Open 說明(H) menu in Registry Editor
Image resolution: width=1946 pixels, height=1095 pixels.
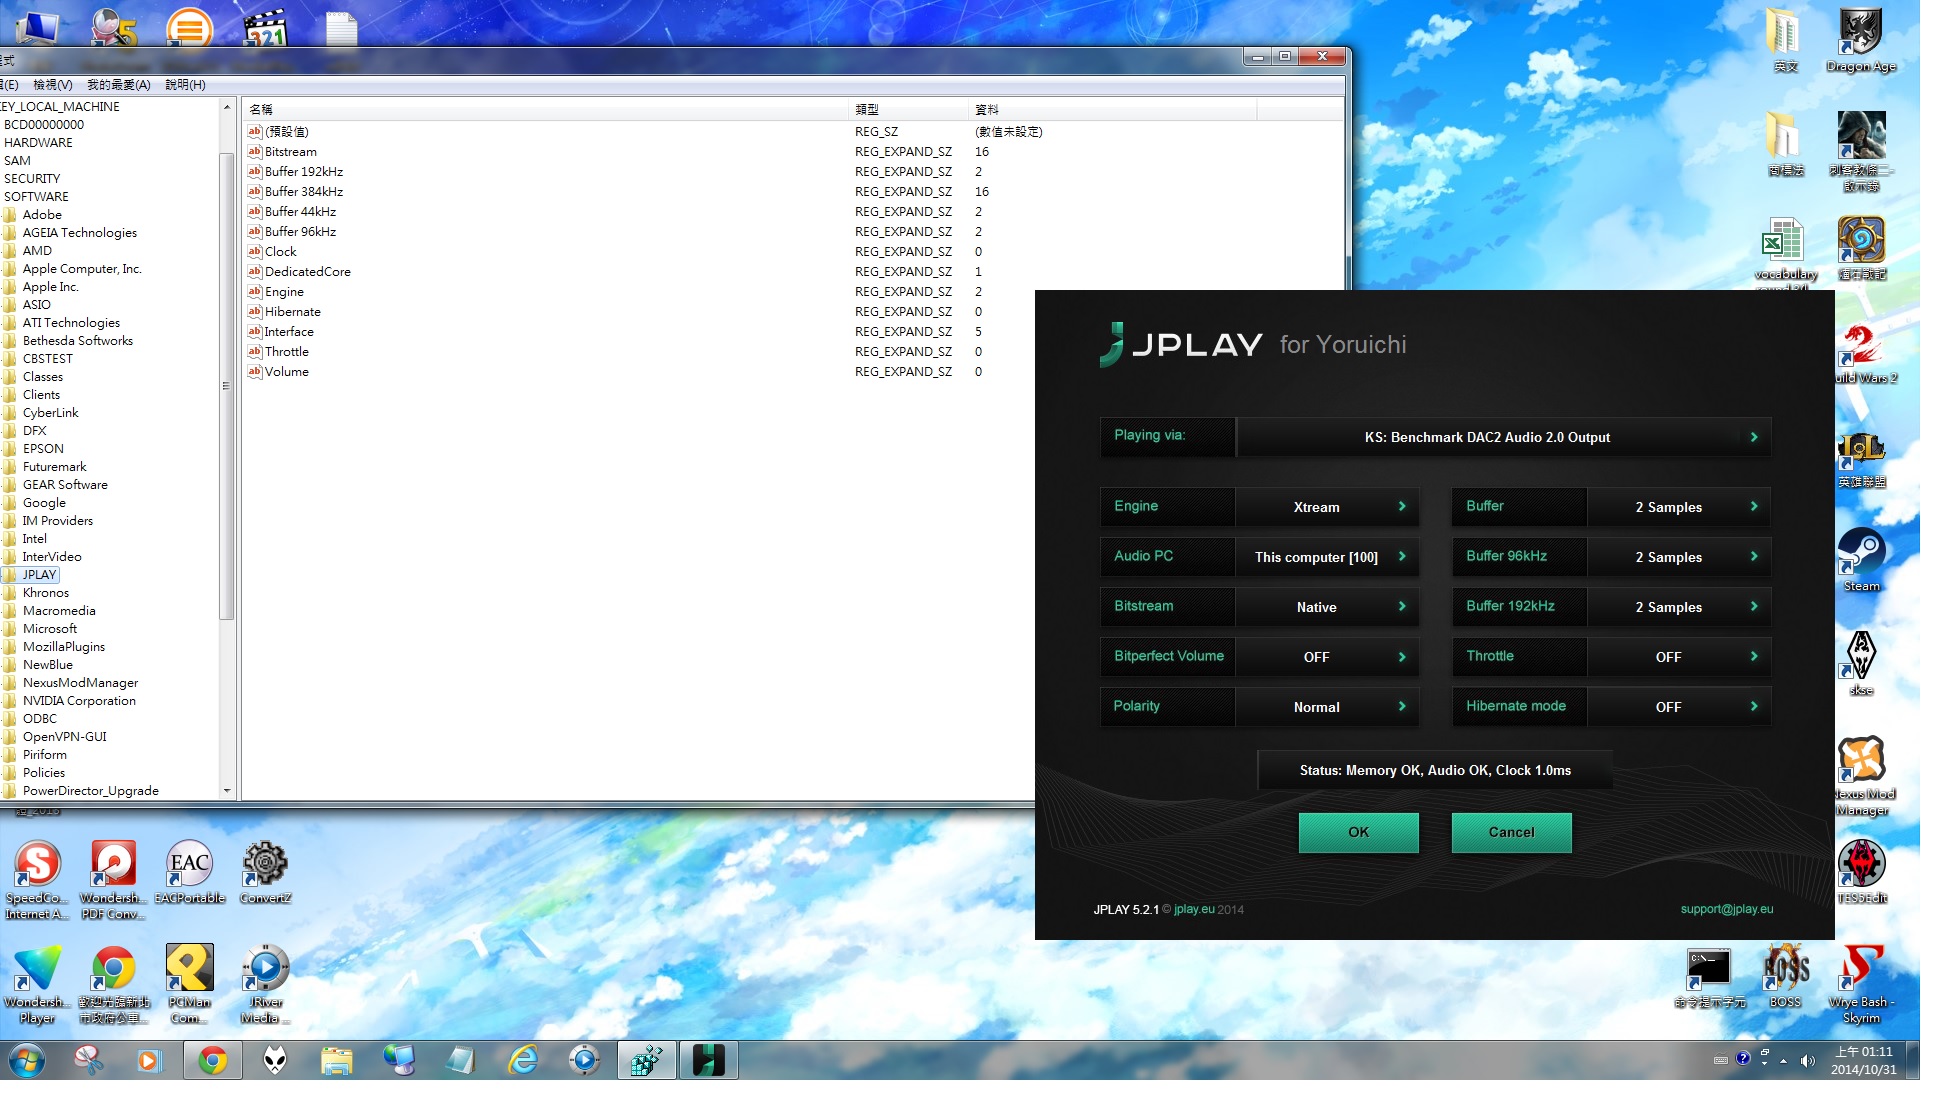(x=185, y=85)
